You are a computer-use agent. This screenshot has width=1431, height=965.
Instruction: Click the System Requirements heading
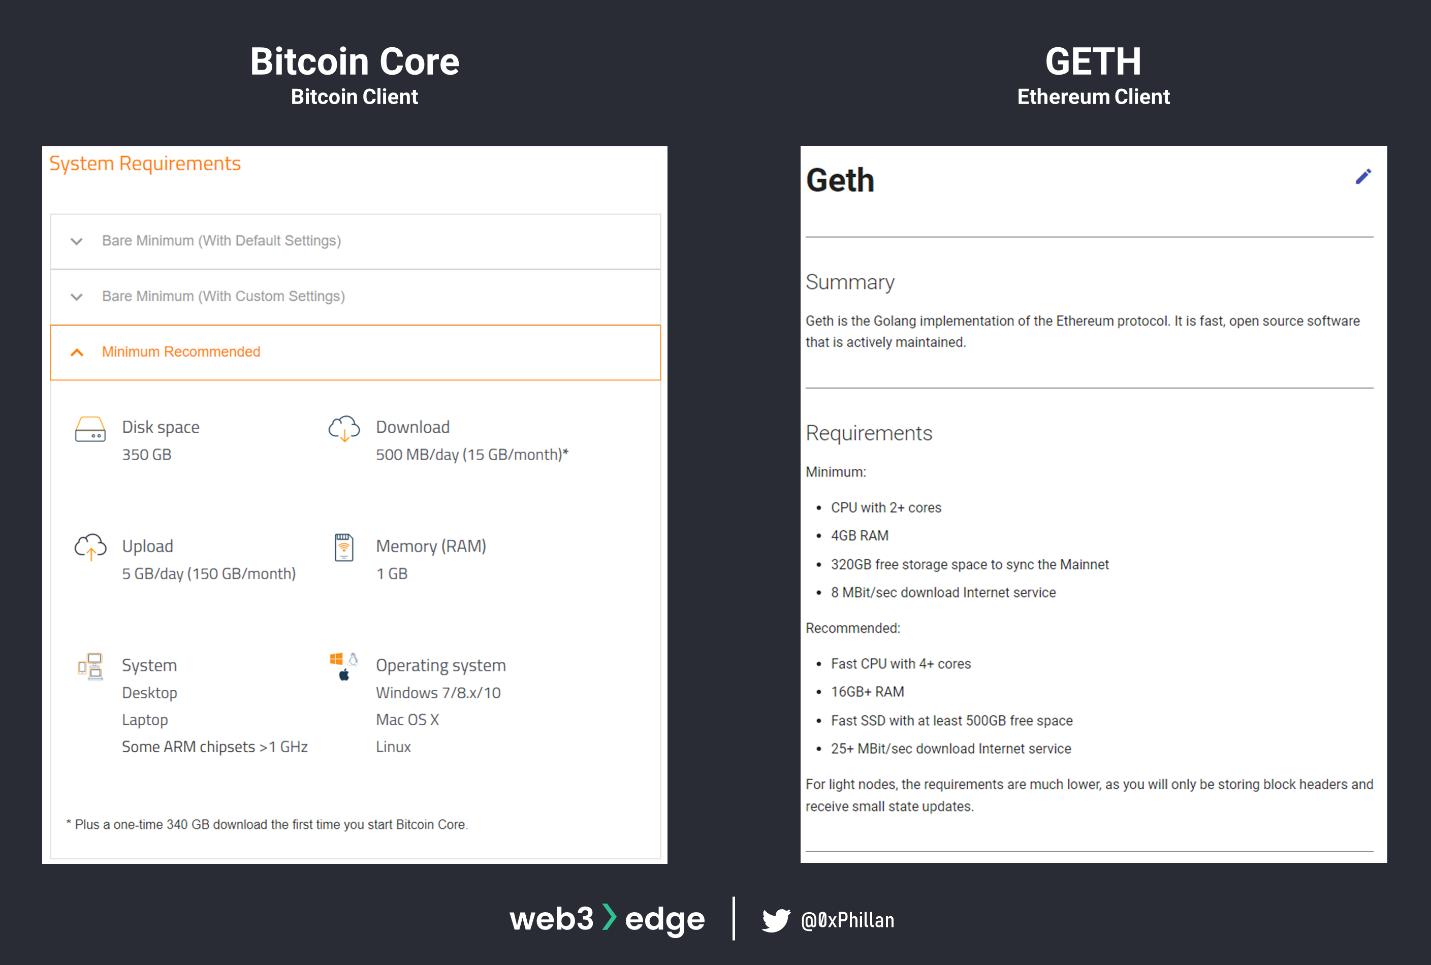coord(145,164)
